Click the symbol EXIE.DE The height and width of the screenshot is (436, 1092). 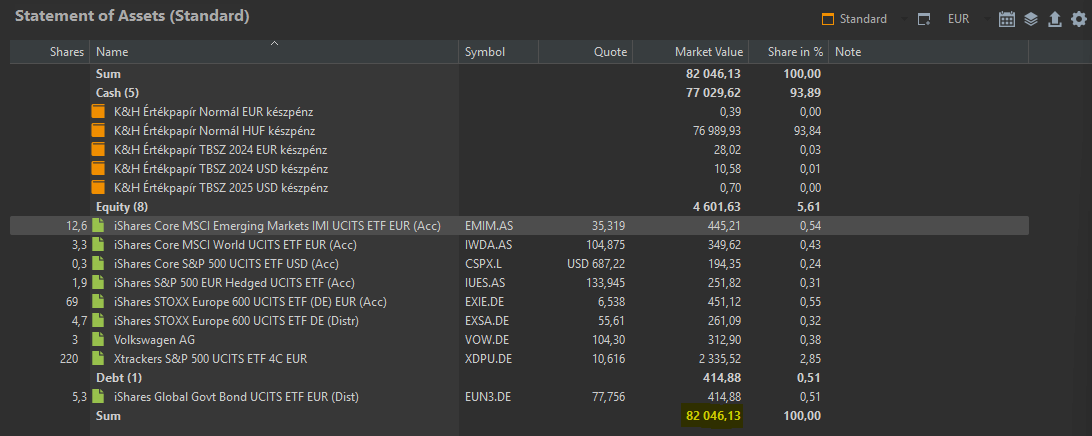(485, 302)
